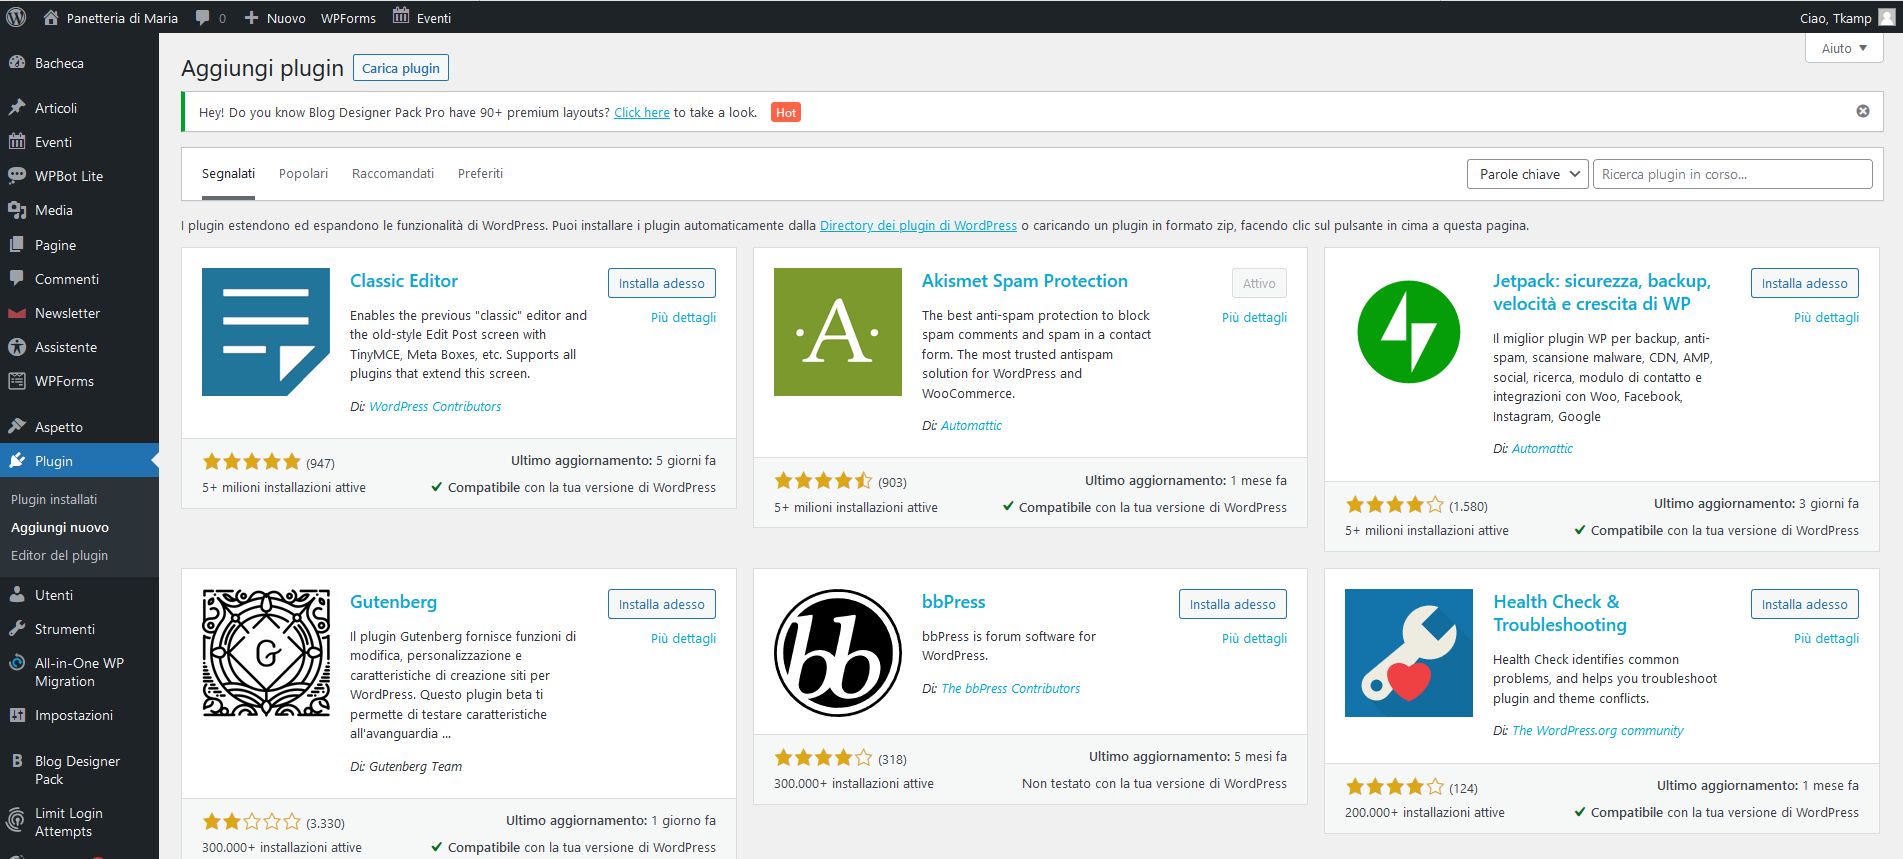Open the Jetpack plugin logo

tap(1409, 332)
